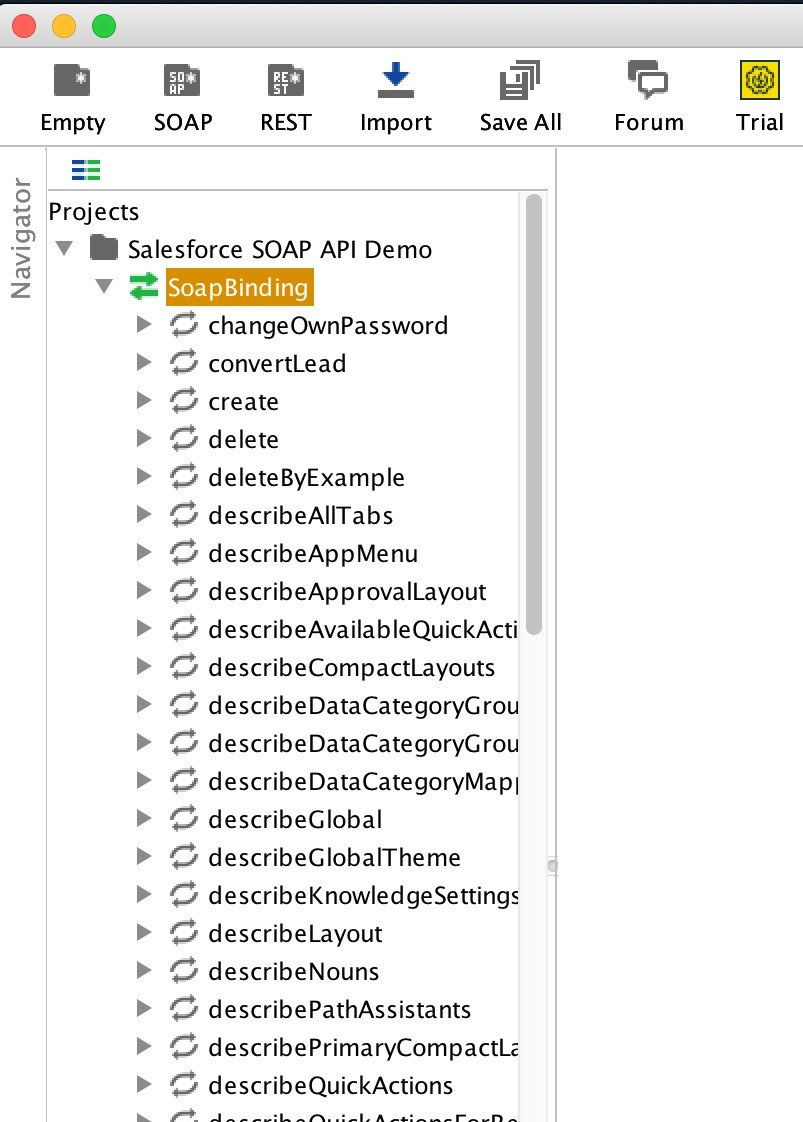Collapse the Salesforce SOAP API Demo project
Image resolution: width=803 pixels, height=1122 pixels.
pos(65,249)
